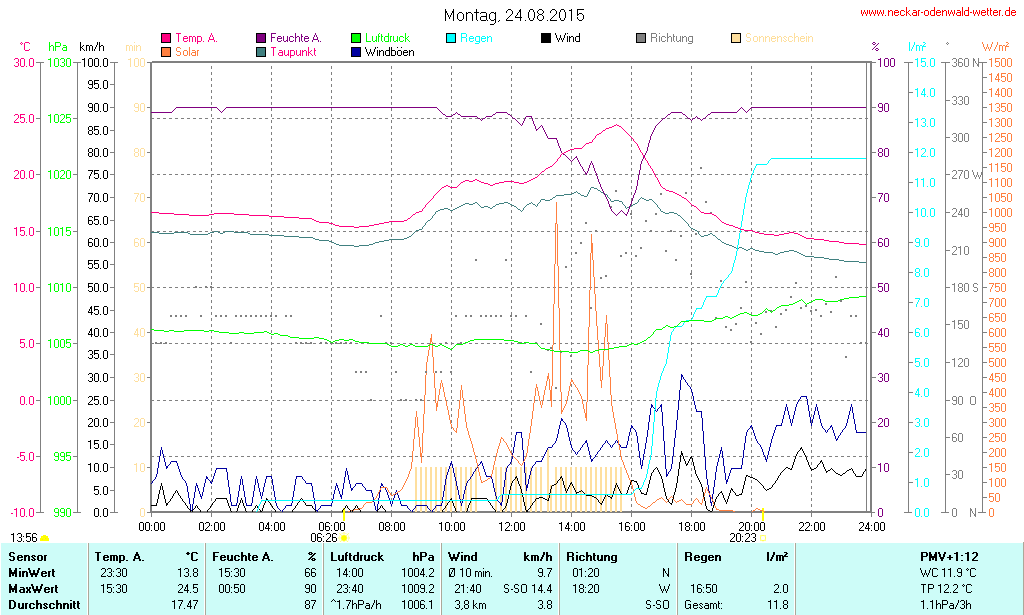Click the teal Taupunkt legend square

[x=262, y=51]
